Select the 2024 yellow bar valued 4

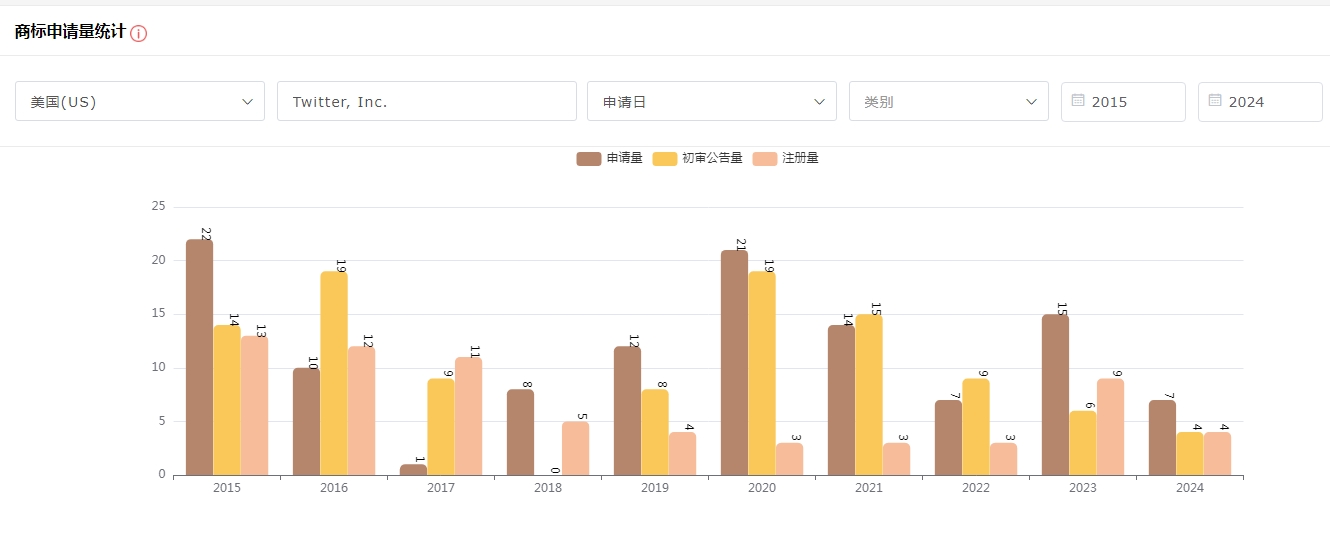(1190, 453)
